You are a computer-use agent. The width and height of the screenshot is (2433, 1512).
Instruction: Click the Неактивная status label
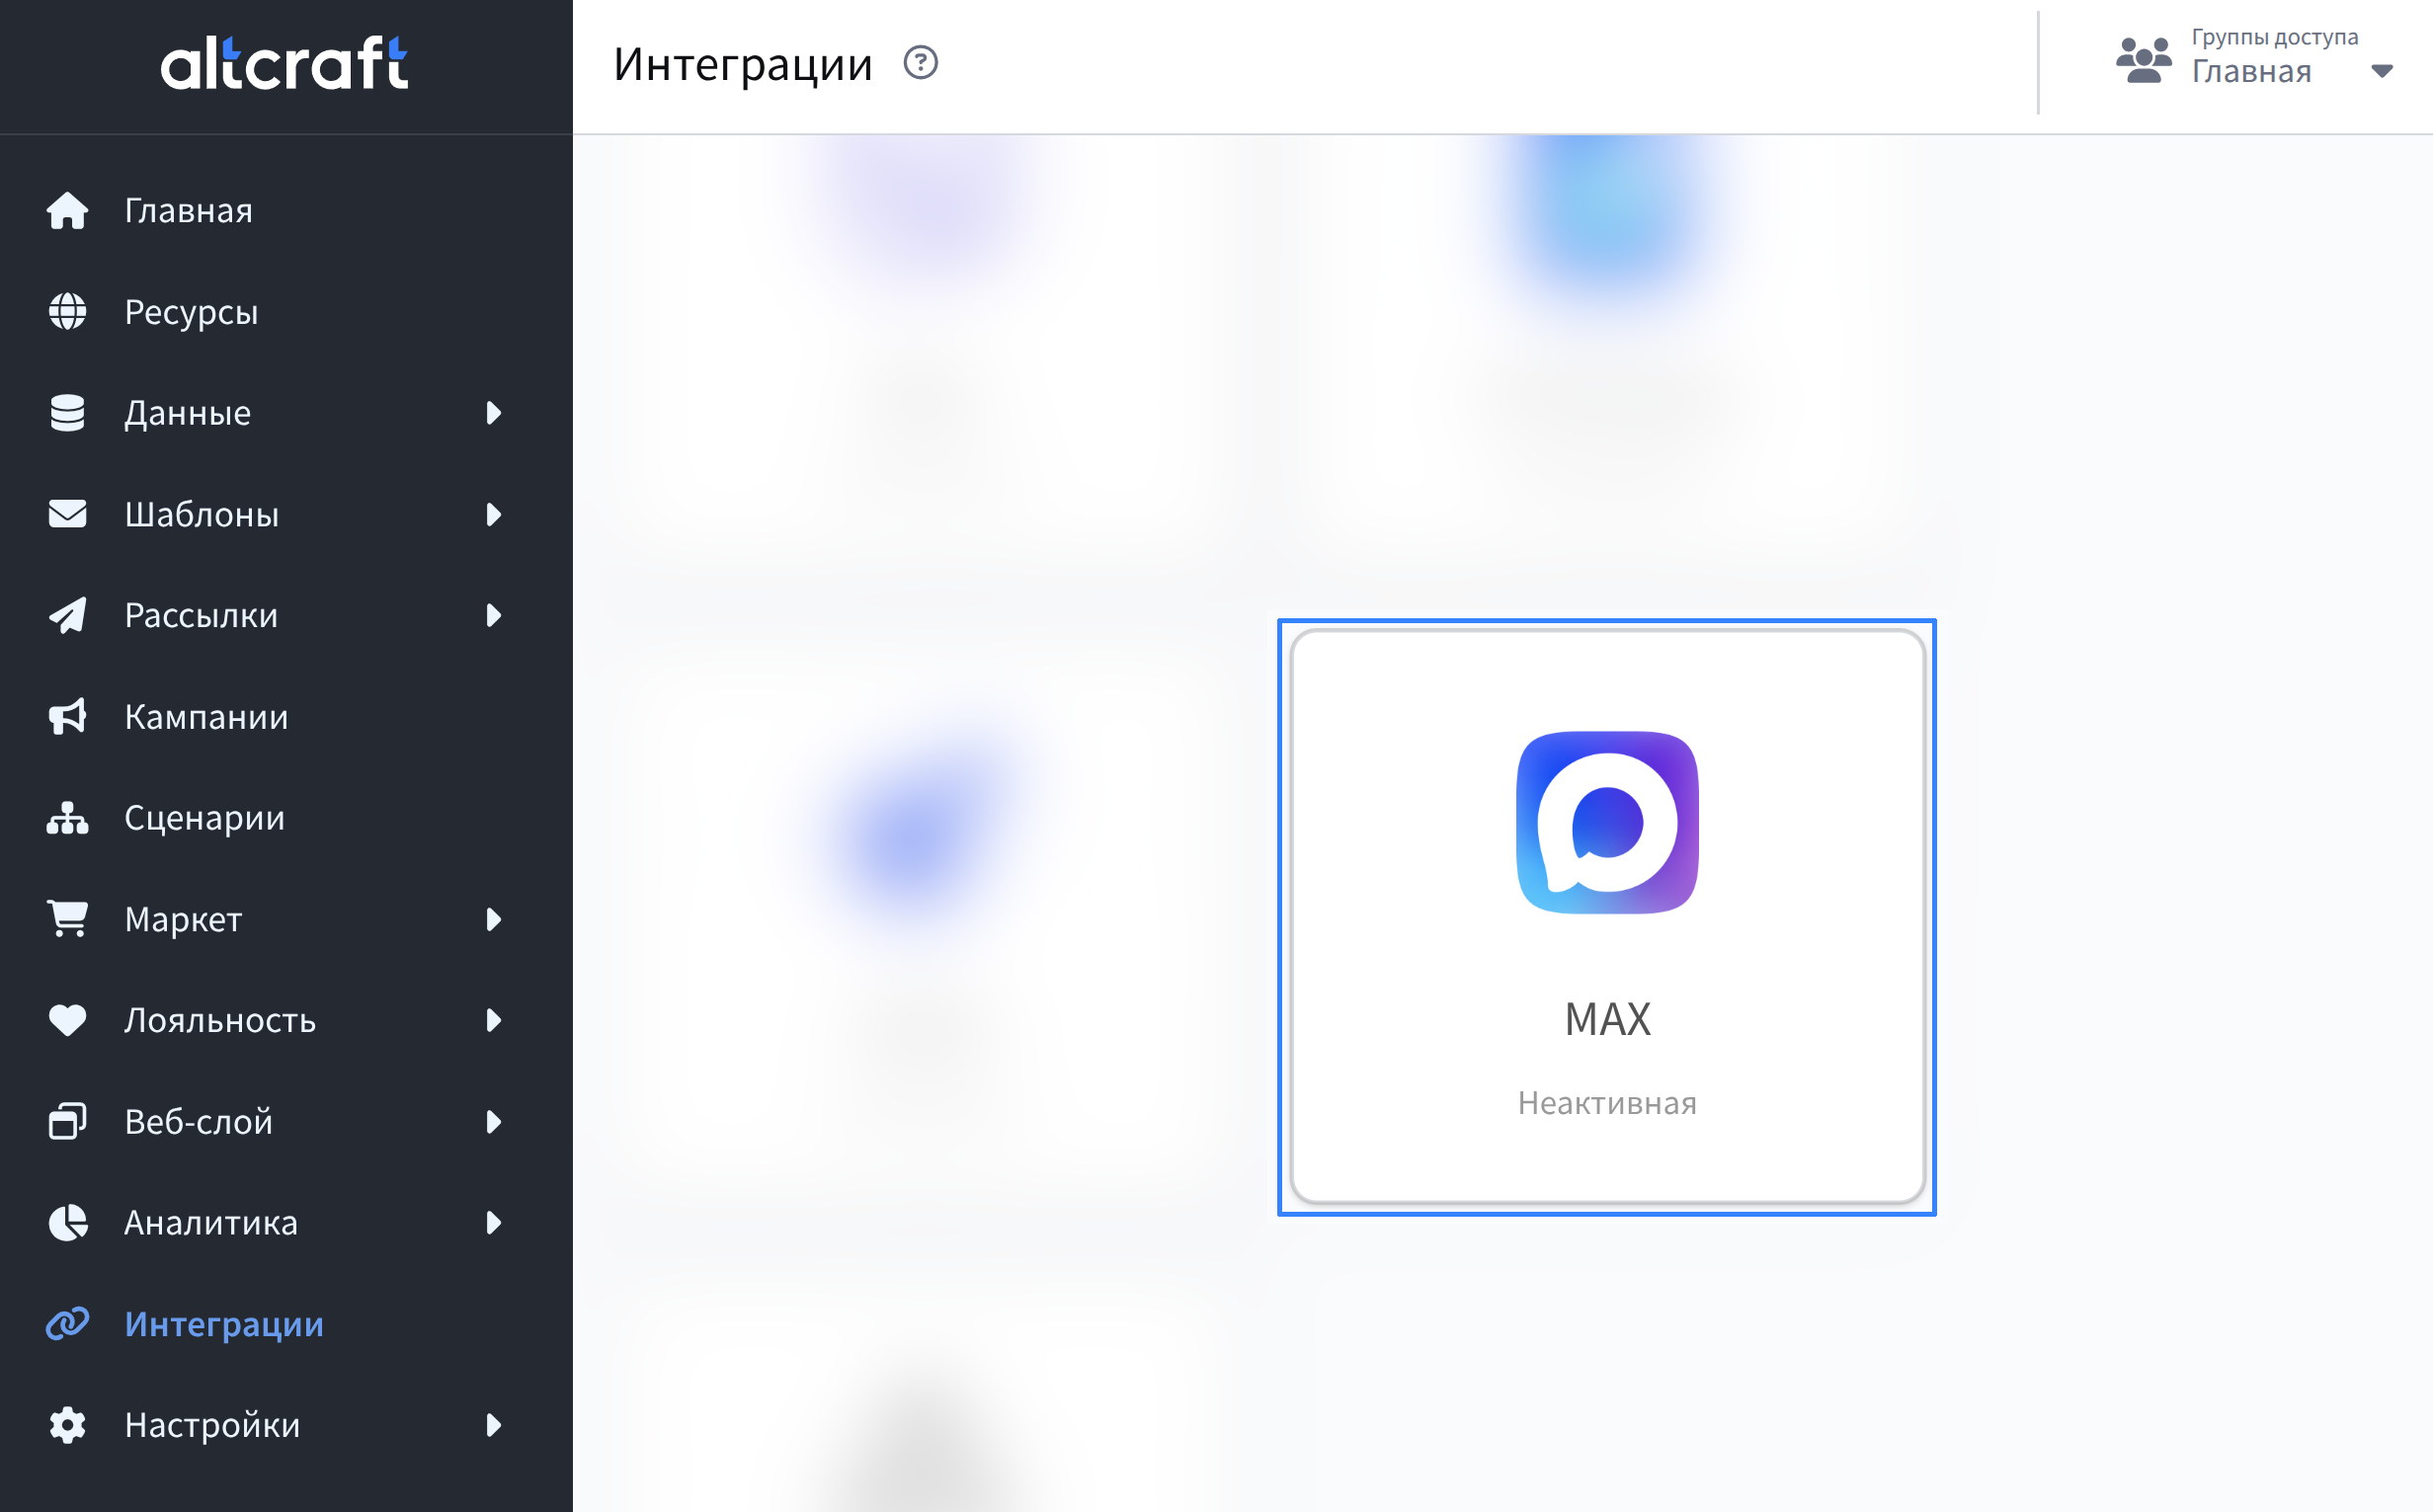pyautogui.click(x=1607, y=1103)
